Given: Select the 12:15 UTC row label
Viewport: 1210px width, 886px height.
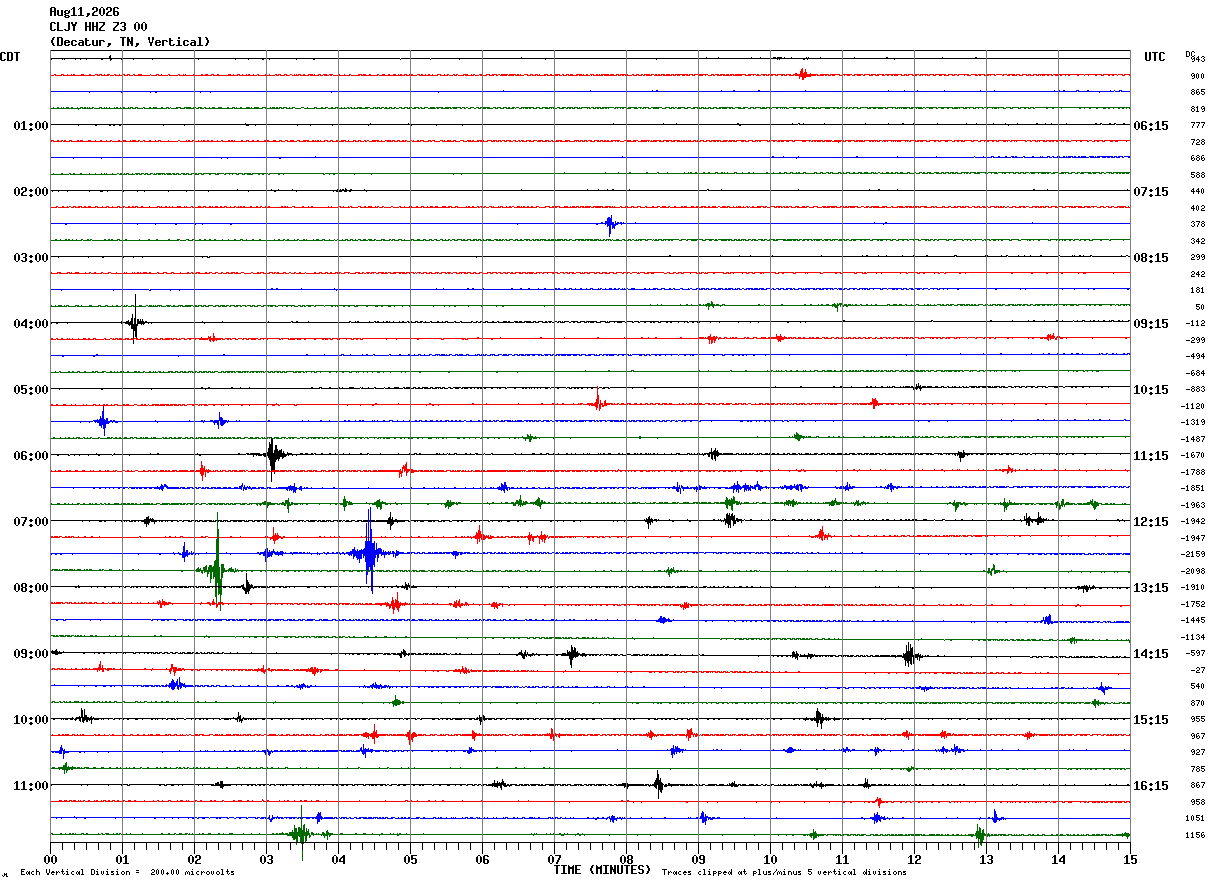Looking at the screenshot, I should 1151,522.
